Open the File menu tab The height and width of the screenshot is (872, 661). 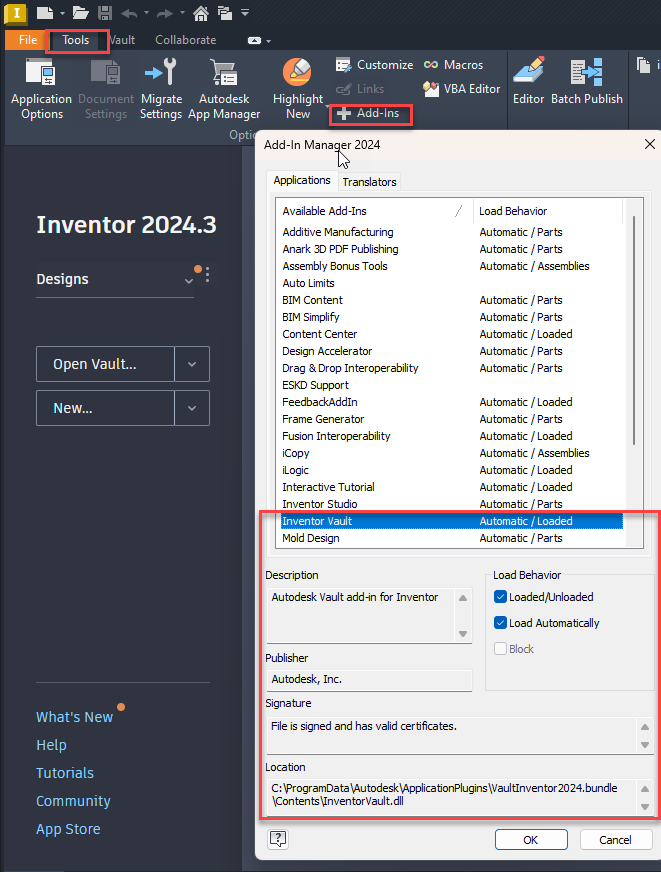click(27, 40)
